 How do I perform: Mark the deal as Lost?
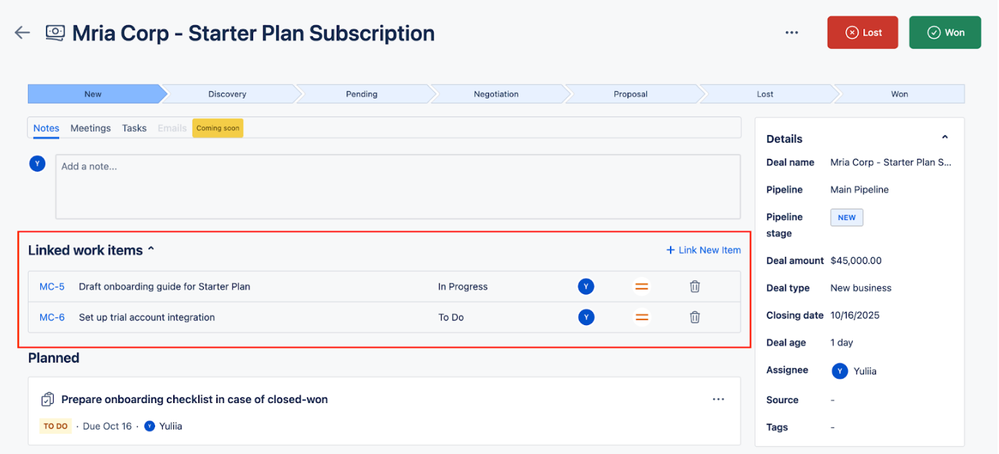[x=862, y=33]
